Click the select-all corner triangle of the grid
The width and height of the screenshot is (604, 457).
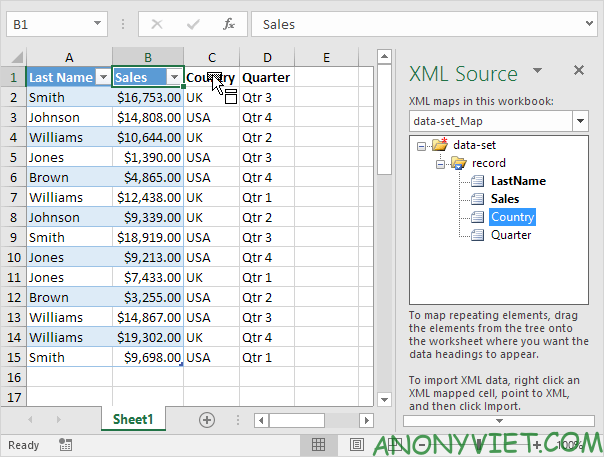coord(13,58)
